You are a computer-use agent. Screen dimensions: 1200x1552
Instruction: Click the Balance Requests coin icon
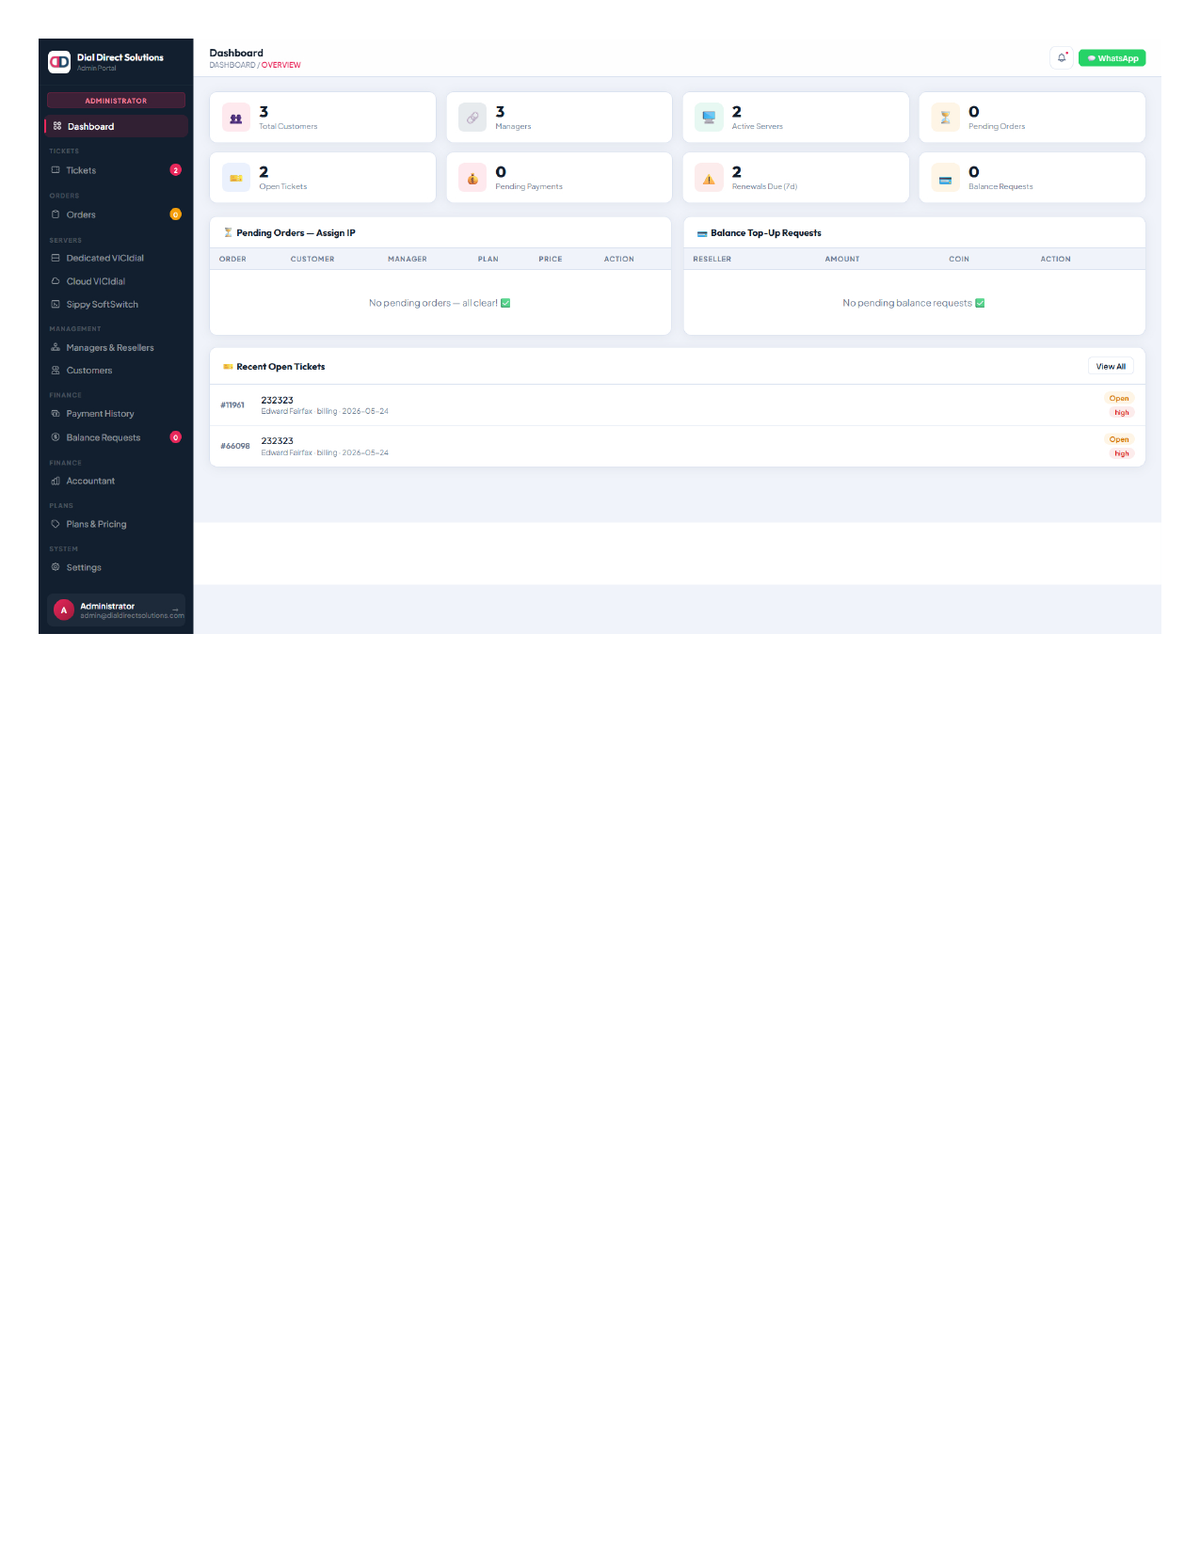[55, 437]
